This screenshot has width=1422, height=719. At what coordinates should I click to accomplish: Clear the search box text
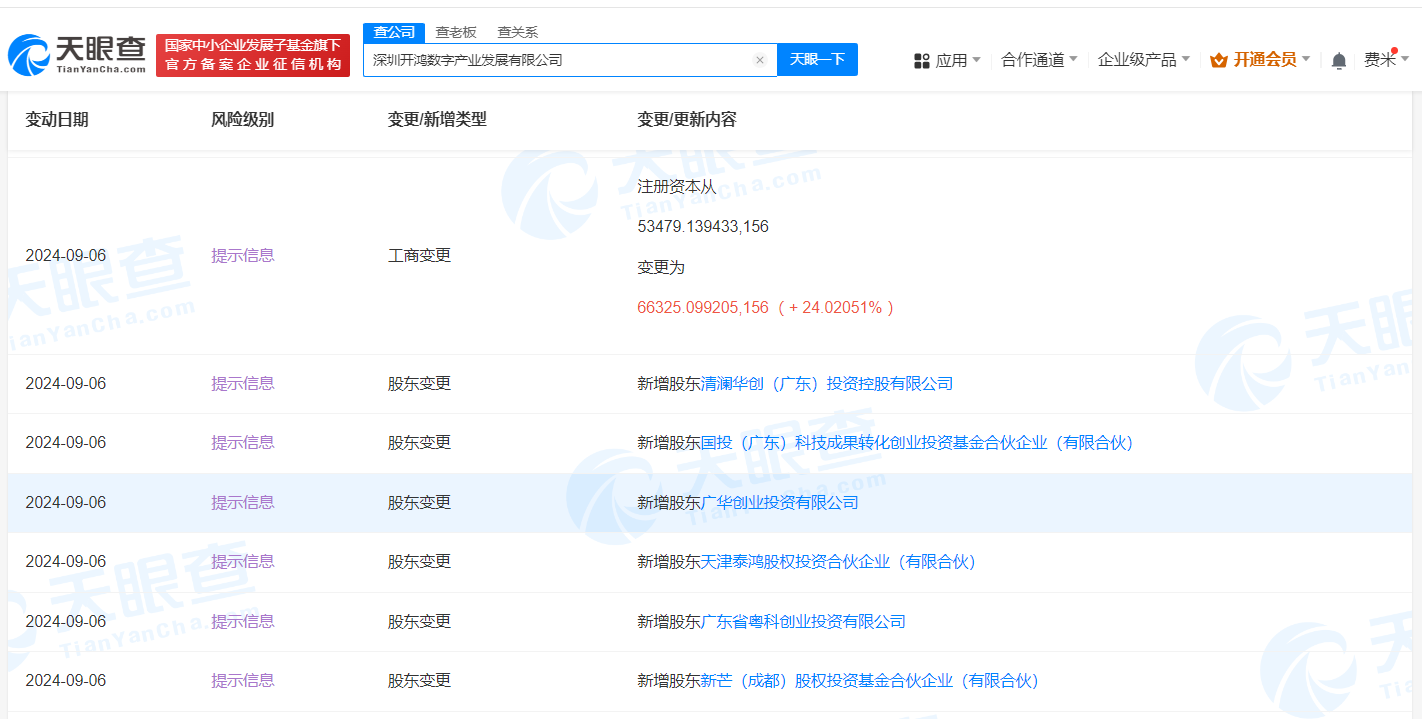coord(759,60)
